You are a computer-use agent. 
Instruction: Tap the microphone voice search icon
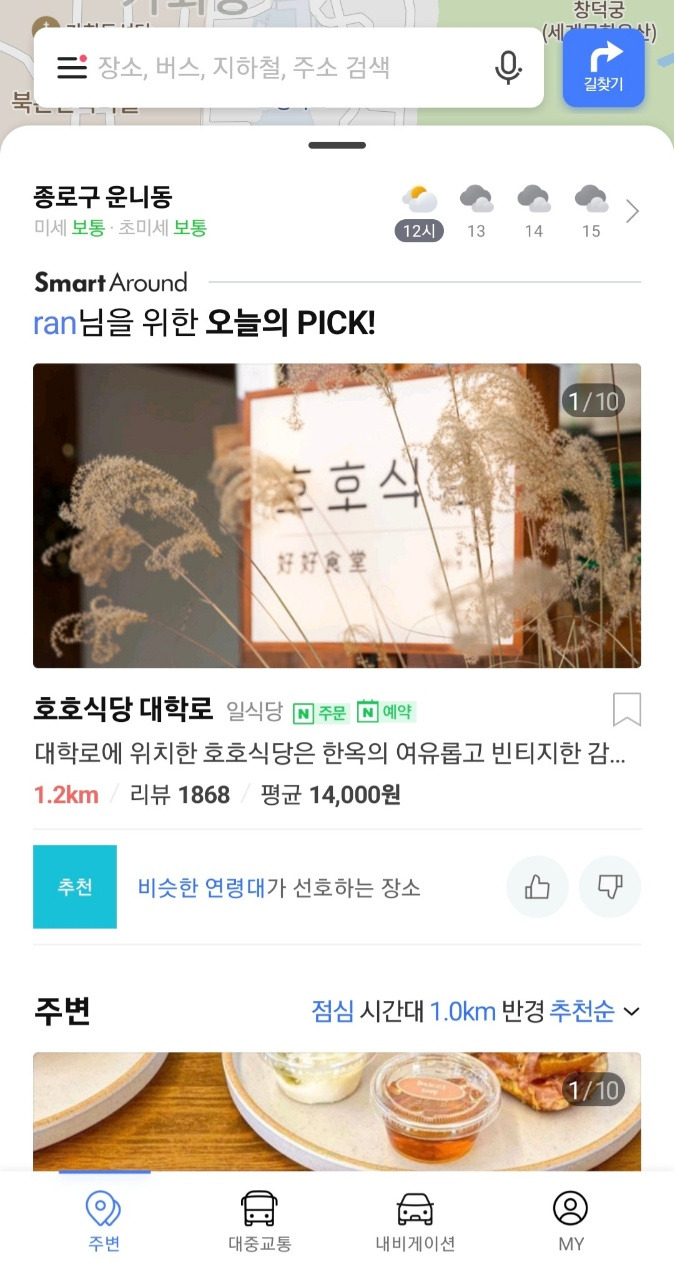click(x=508, y=67)
